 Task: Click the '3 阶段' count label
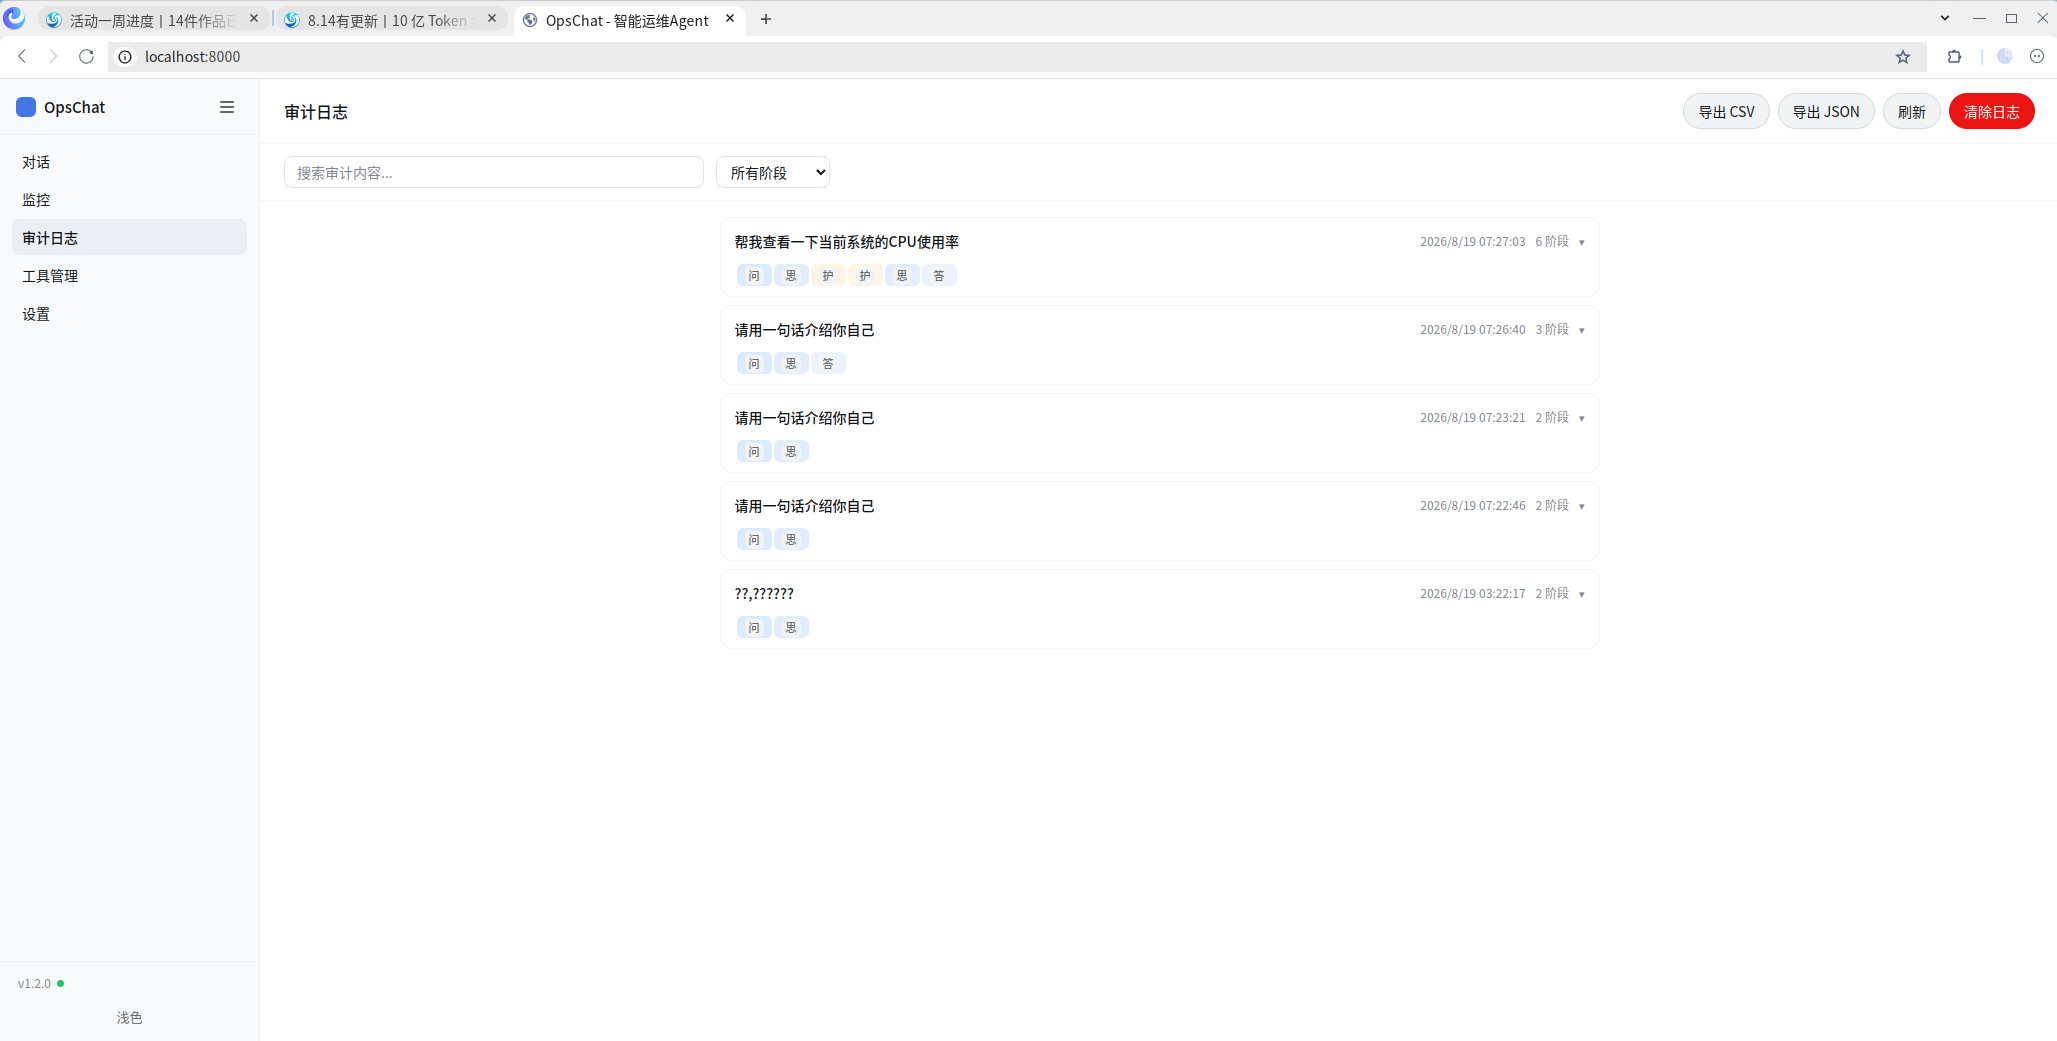click(1552, 330)
